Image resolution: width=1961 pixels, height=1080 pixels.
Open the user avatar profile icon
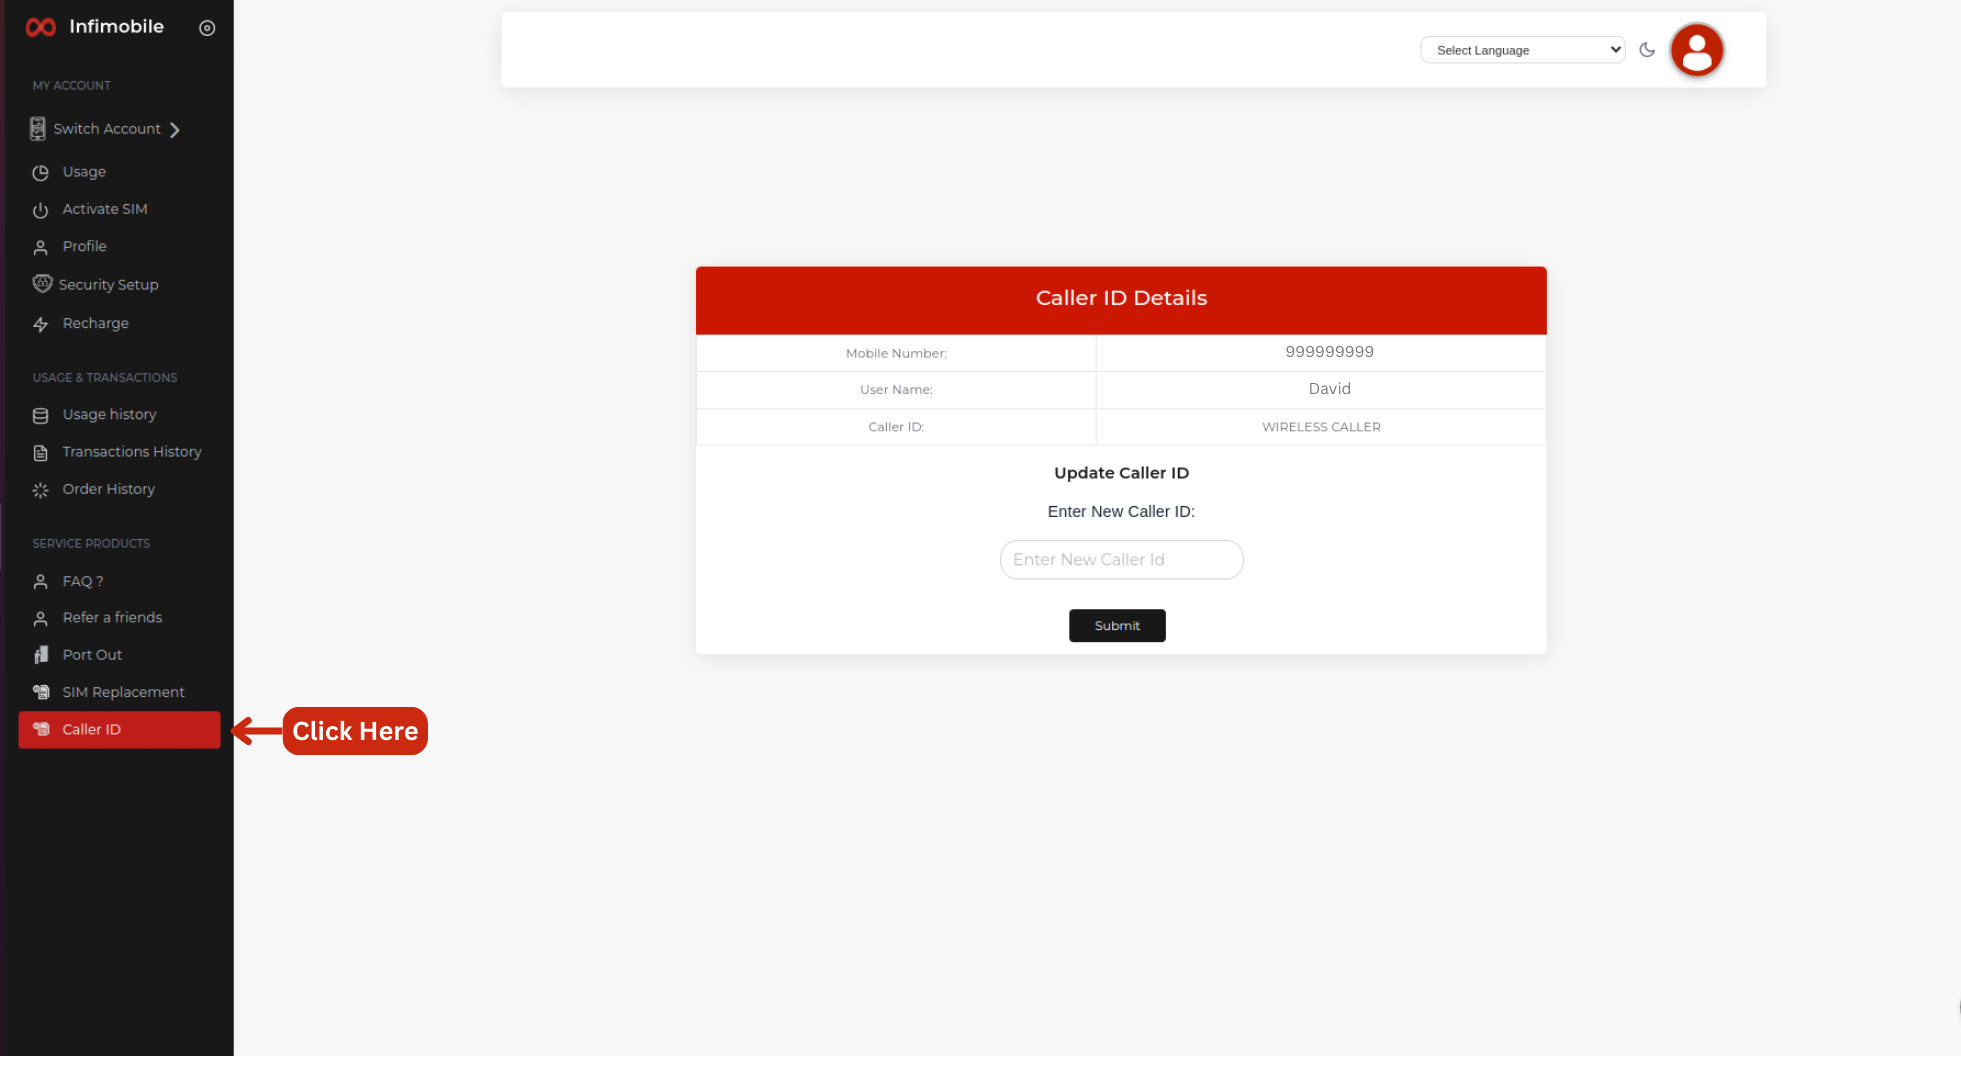[x=1696, y=50]
